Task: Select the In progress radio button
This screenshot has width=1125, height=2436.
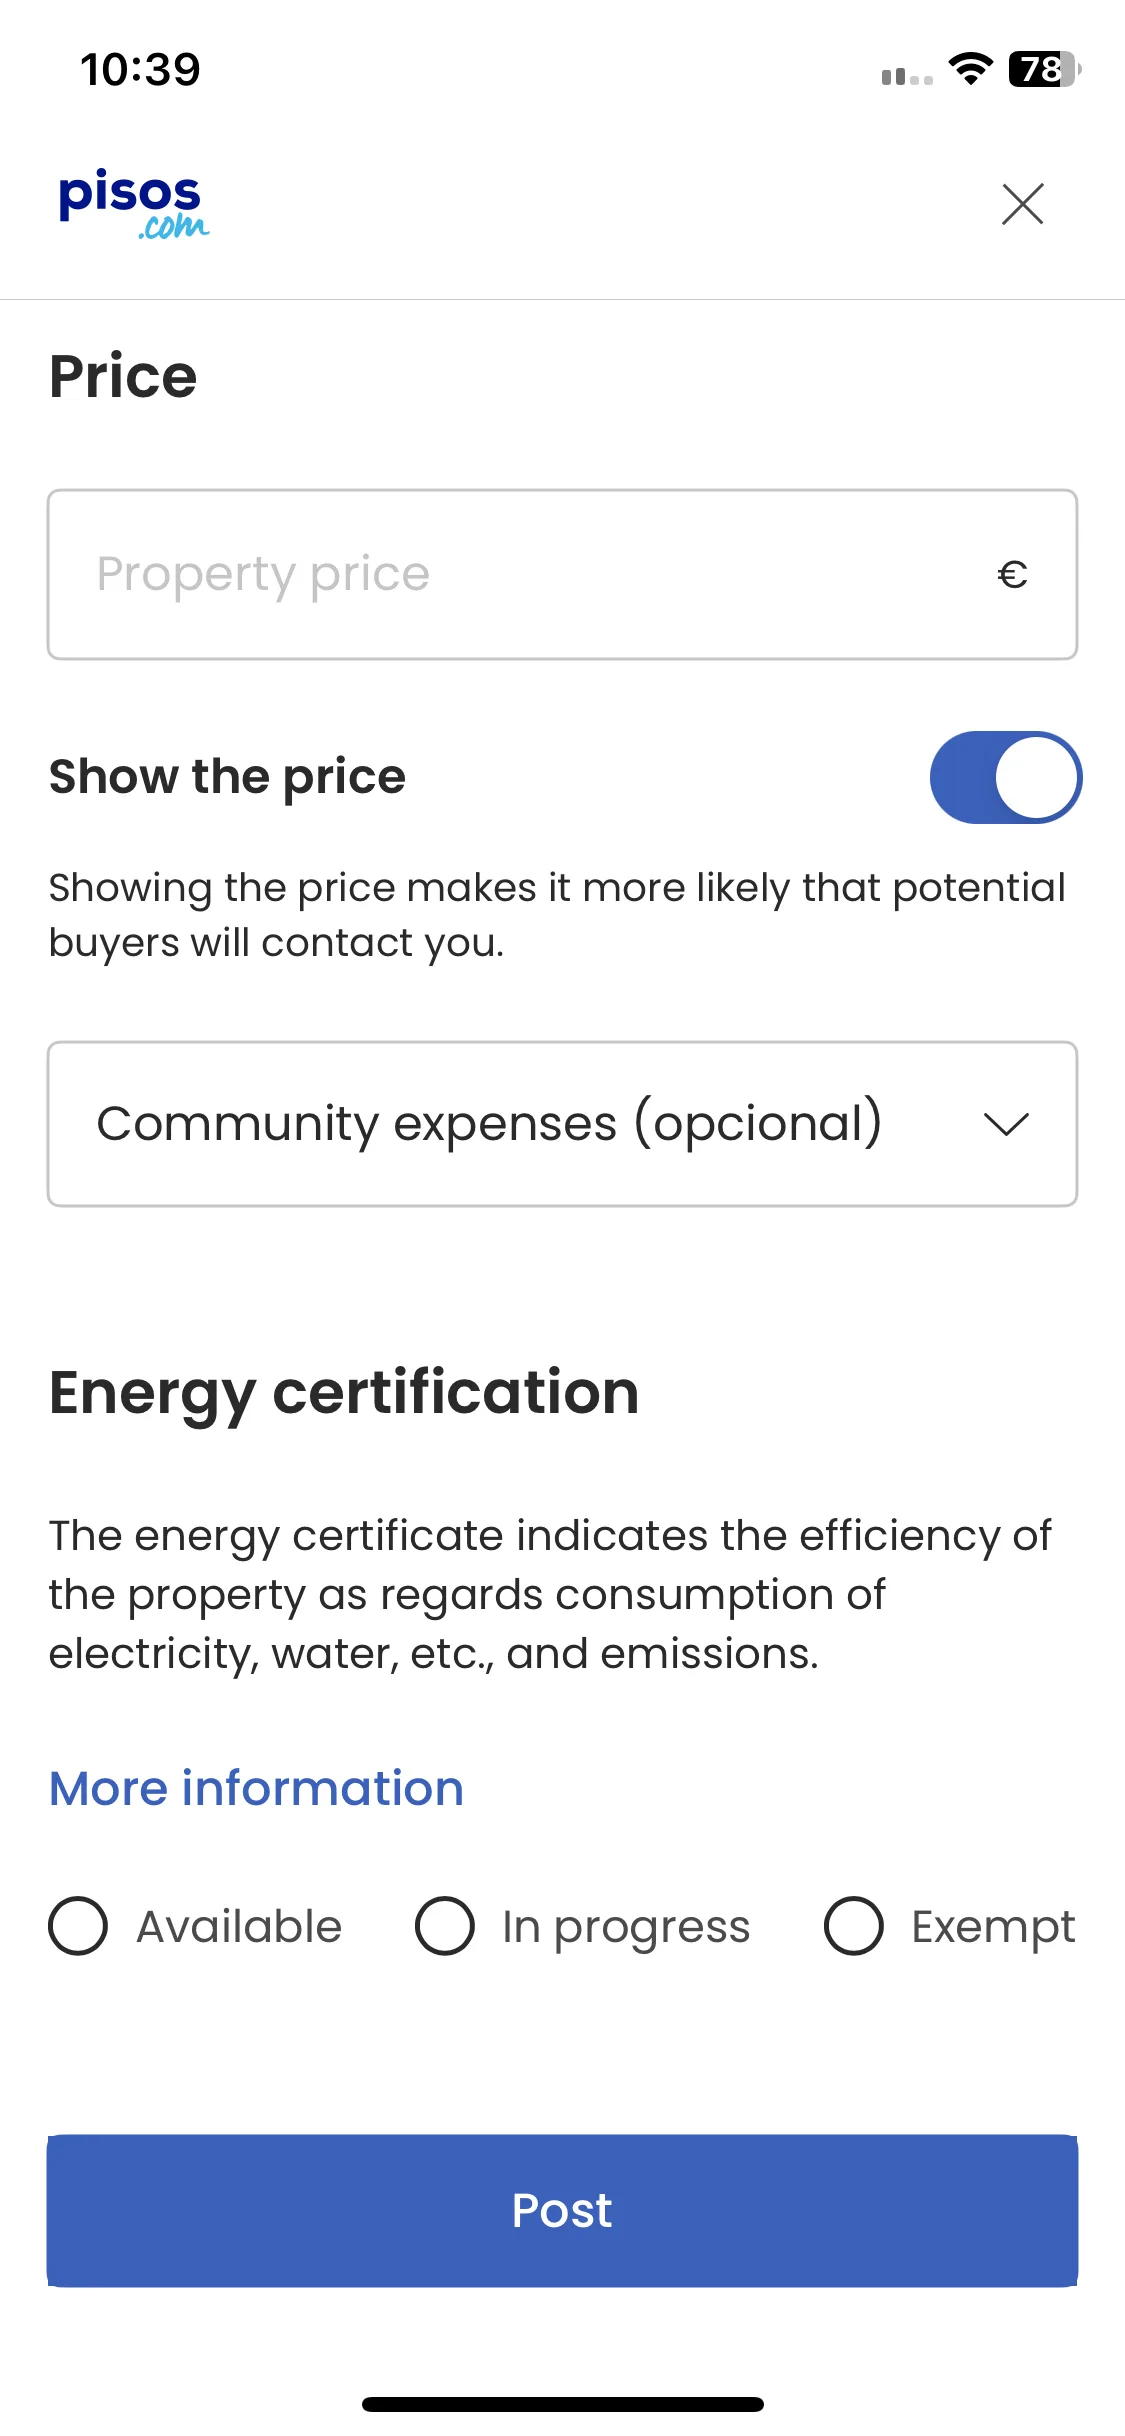Action: pos(445,1926)
